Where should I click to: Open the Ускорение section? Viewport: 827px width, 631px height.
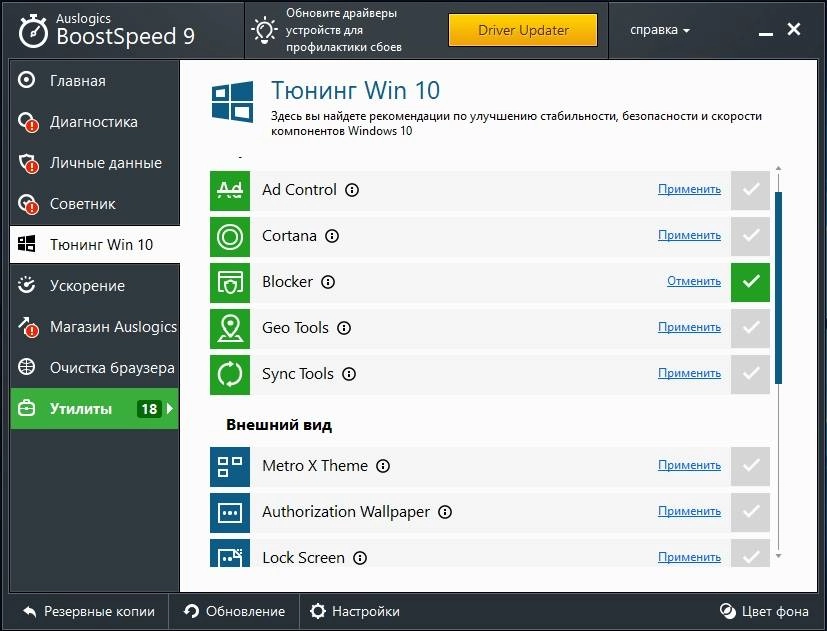click(94, 285)
